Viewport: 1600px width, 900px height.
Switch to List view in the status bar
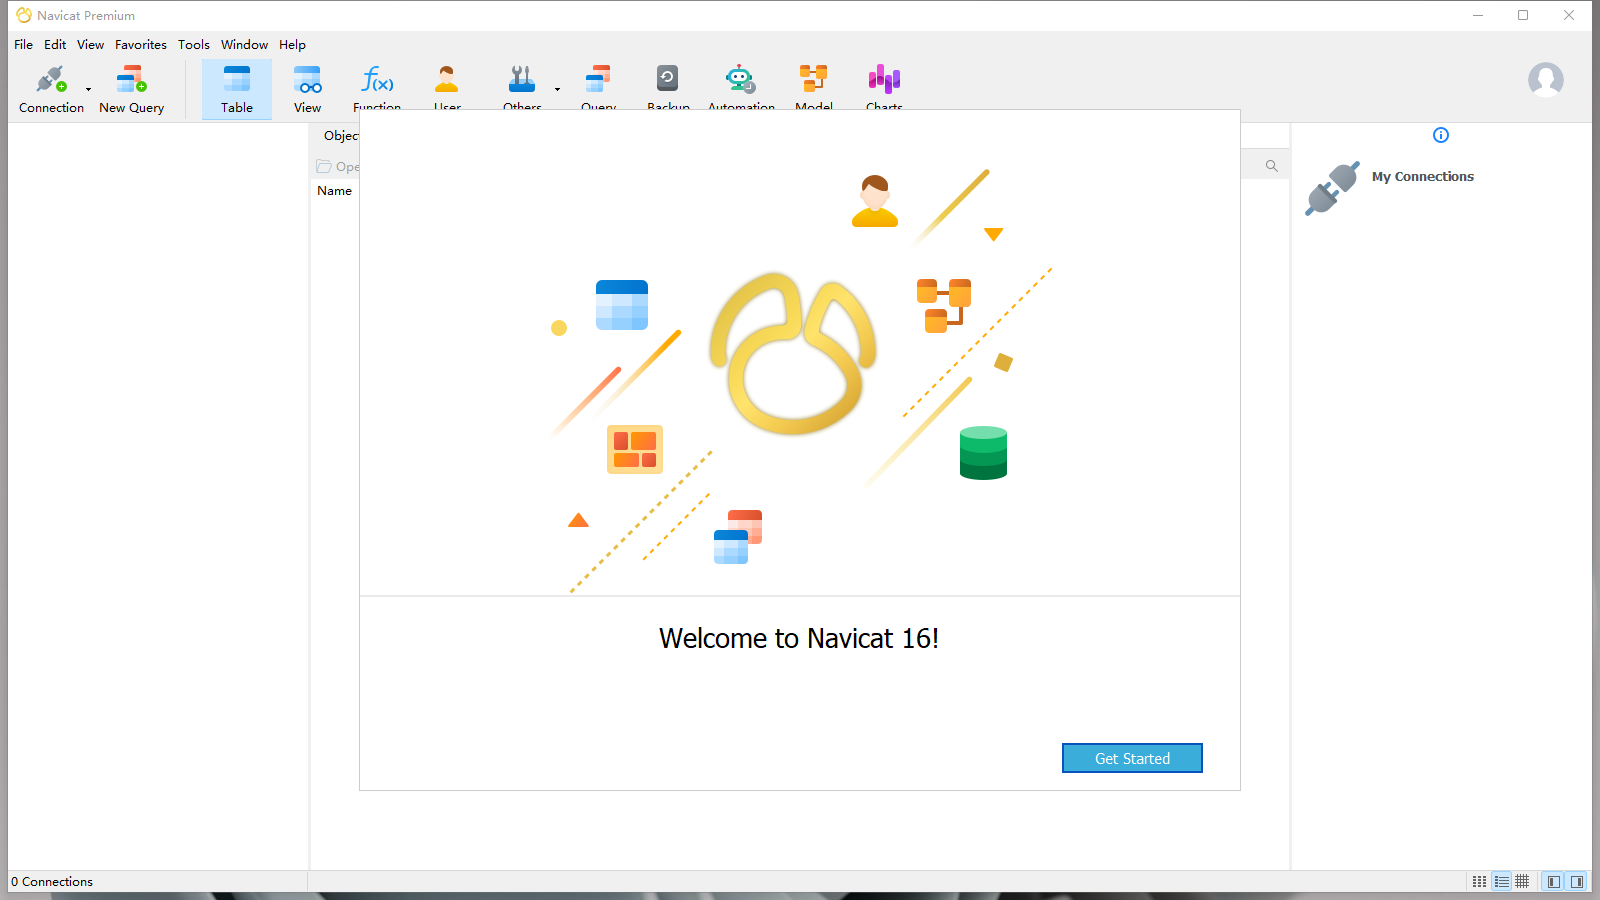pos(1479,881)
